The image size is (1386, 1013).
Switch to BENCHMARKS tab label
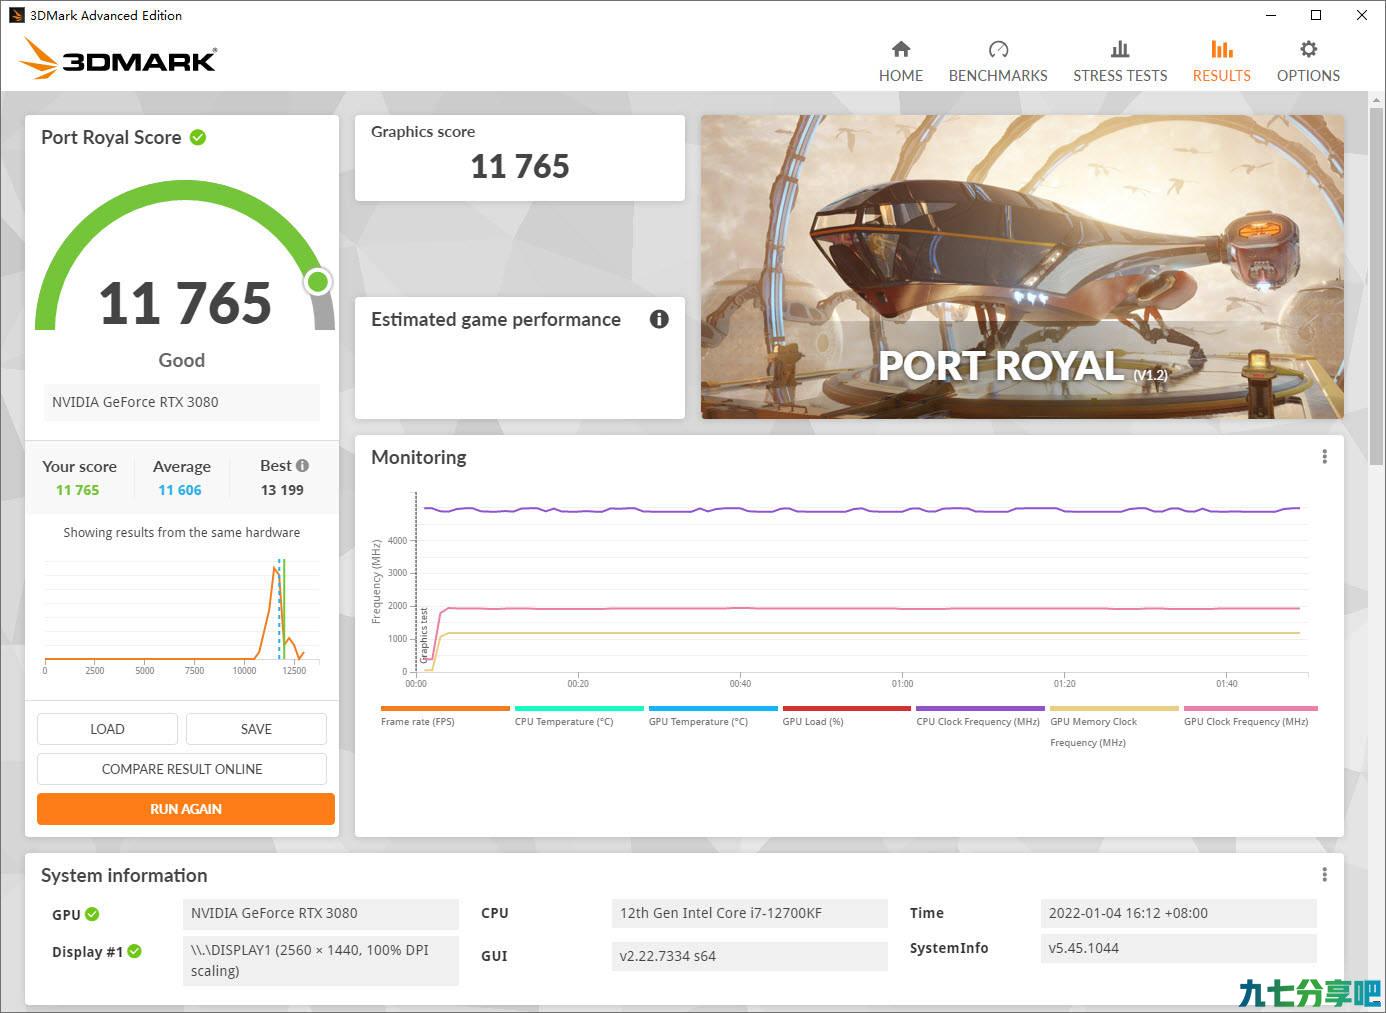click(x=998, y=76)
